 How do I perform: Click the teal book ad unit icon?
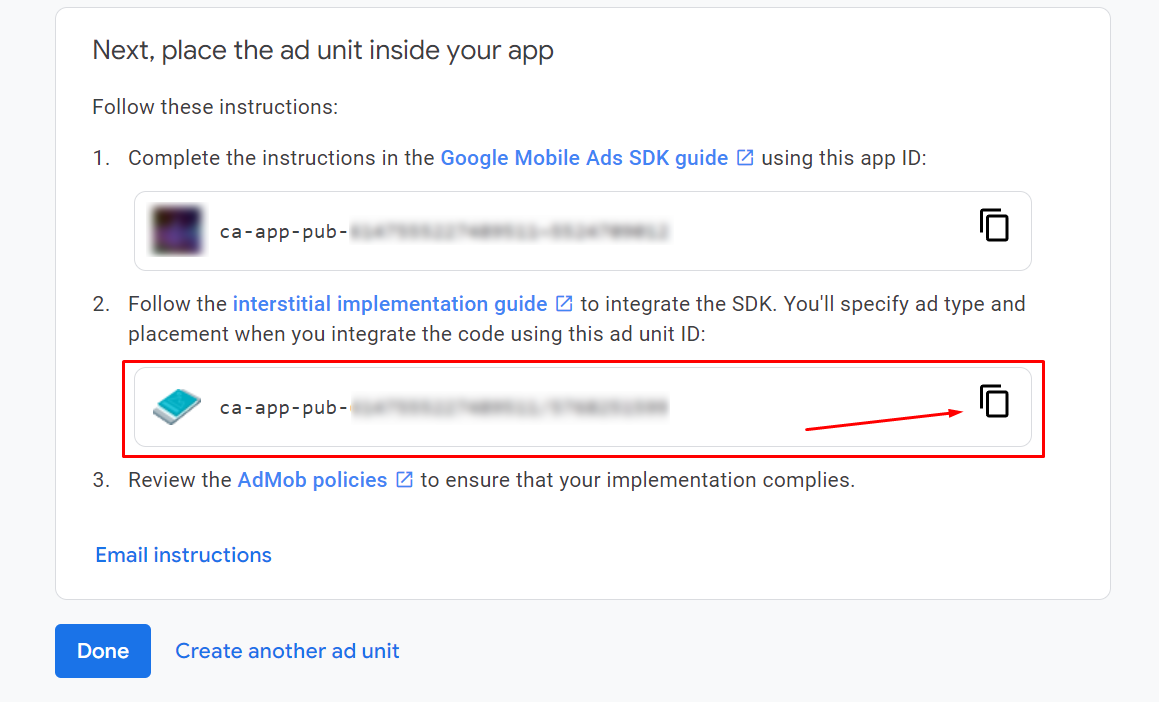point(177,406)
